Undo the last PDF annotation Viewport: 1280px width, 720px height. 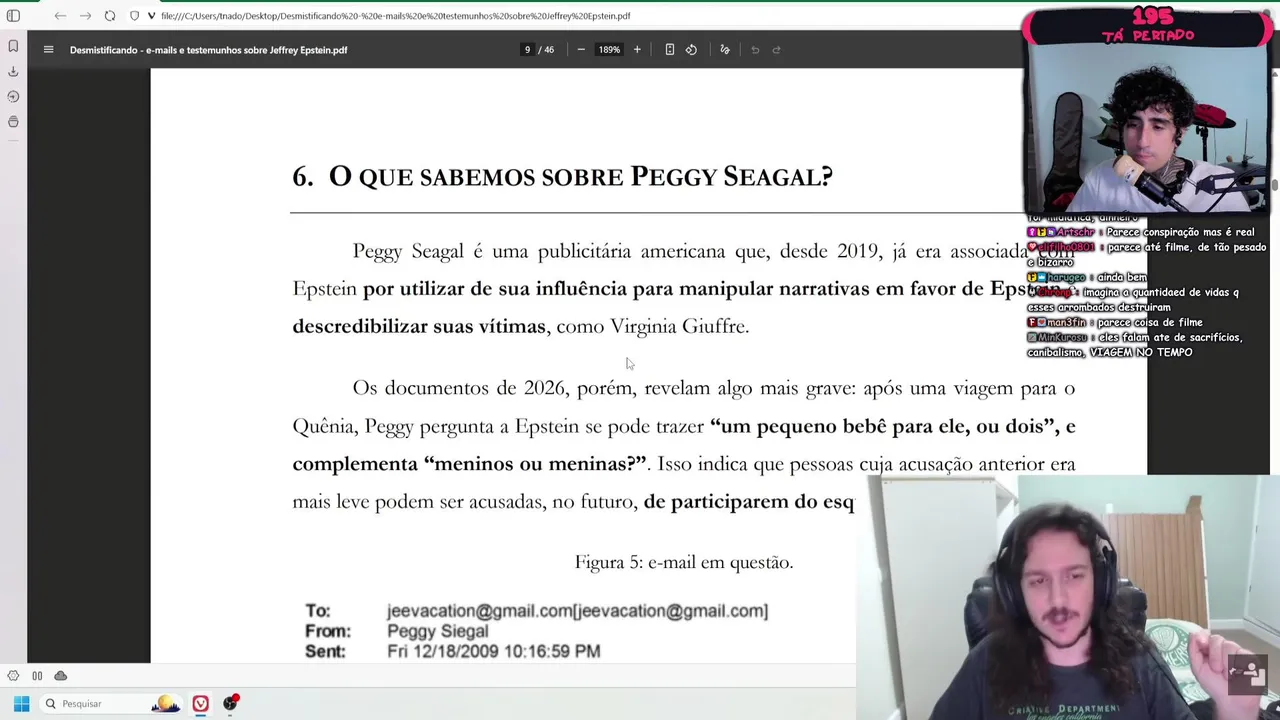point(755,50)
